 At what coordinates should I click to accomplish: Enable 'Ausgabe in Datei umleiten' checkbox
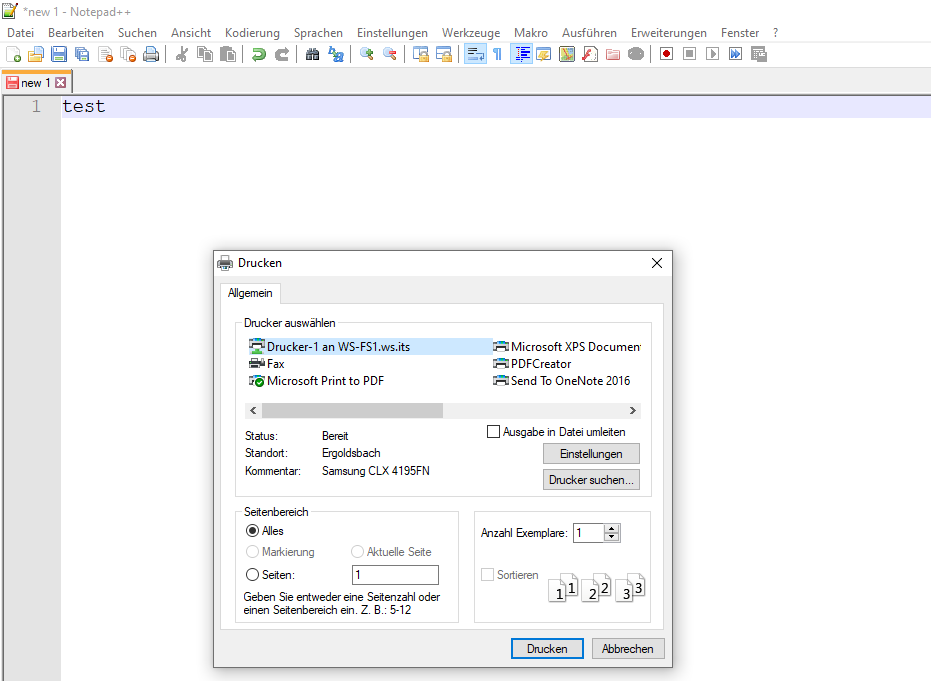(493, 432)
